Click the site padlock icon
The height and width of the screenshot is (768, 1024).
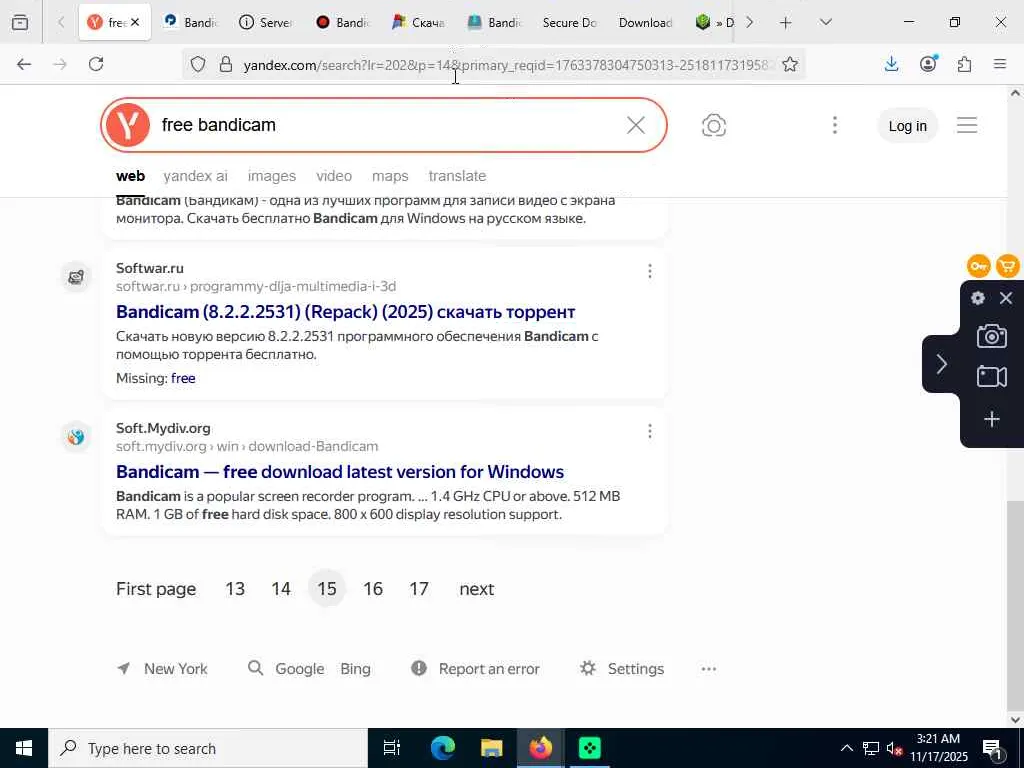coord(226,64)
